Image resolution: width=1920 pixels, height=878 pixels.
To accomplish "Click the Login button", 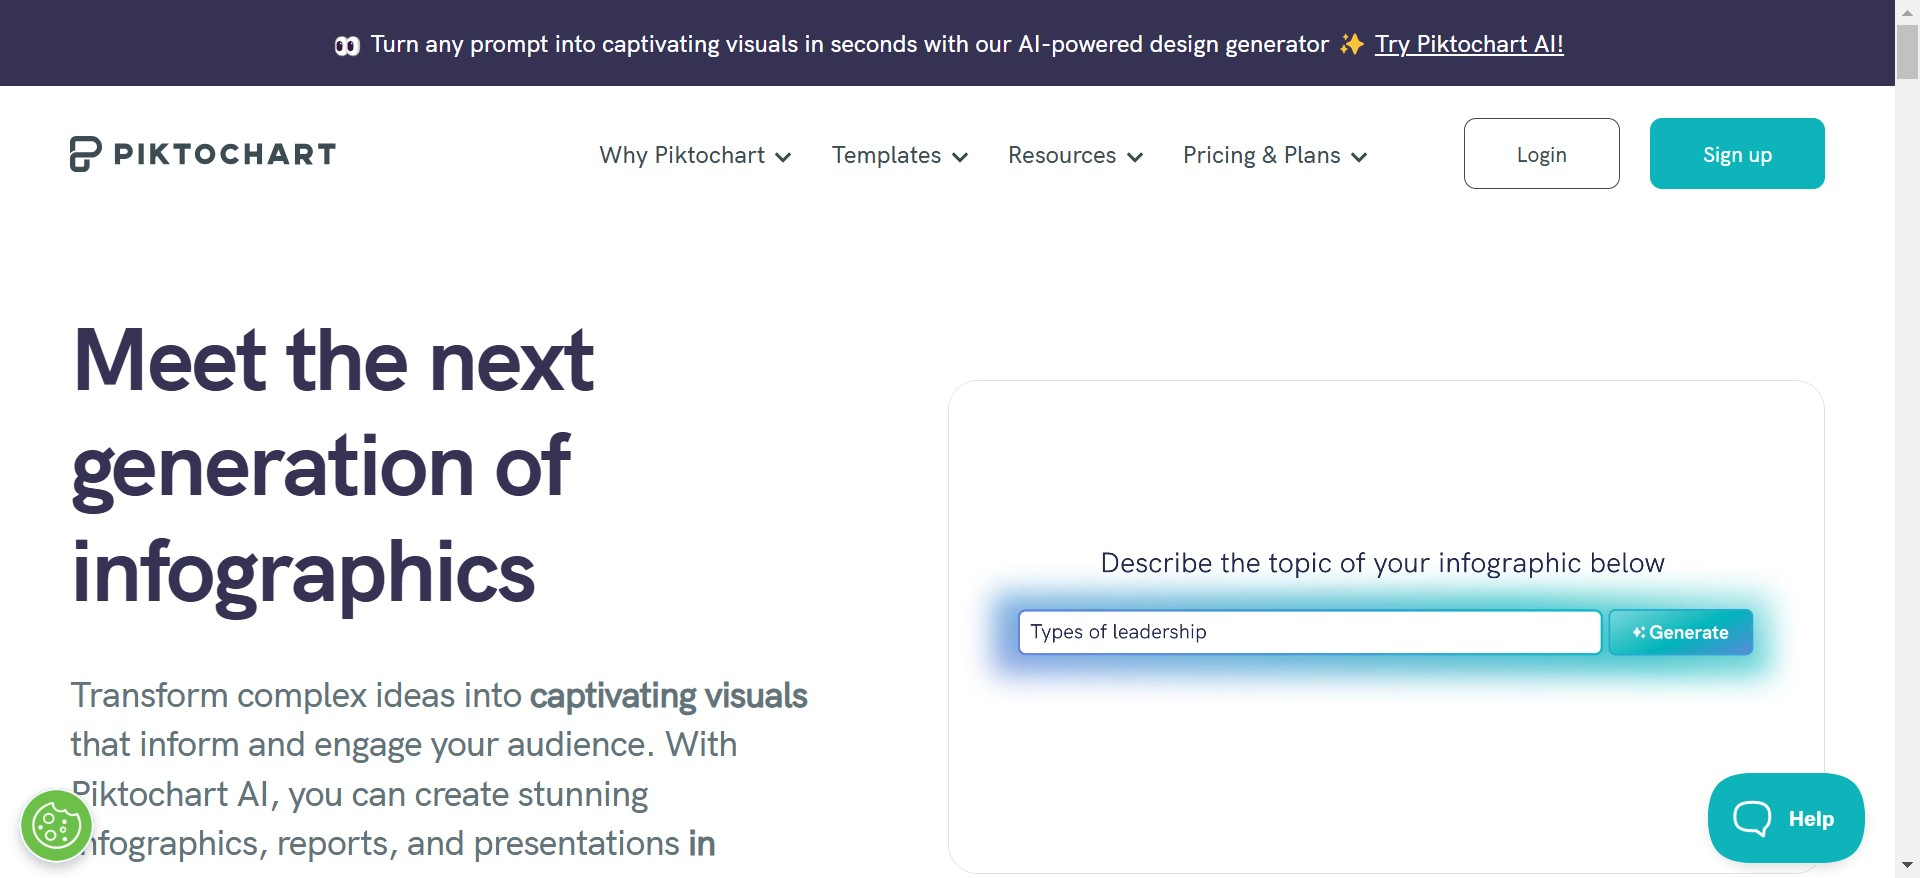I will [1541, 154].
